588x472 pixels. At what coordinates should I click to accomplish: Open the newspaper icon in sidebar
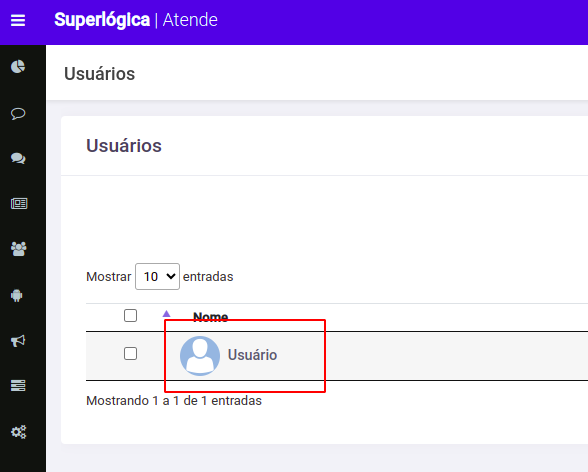tap(19, 204)
